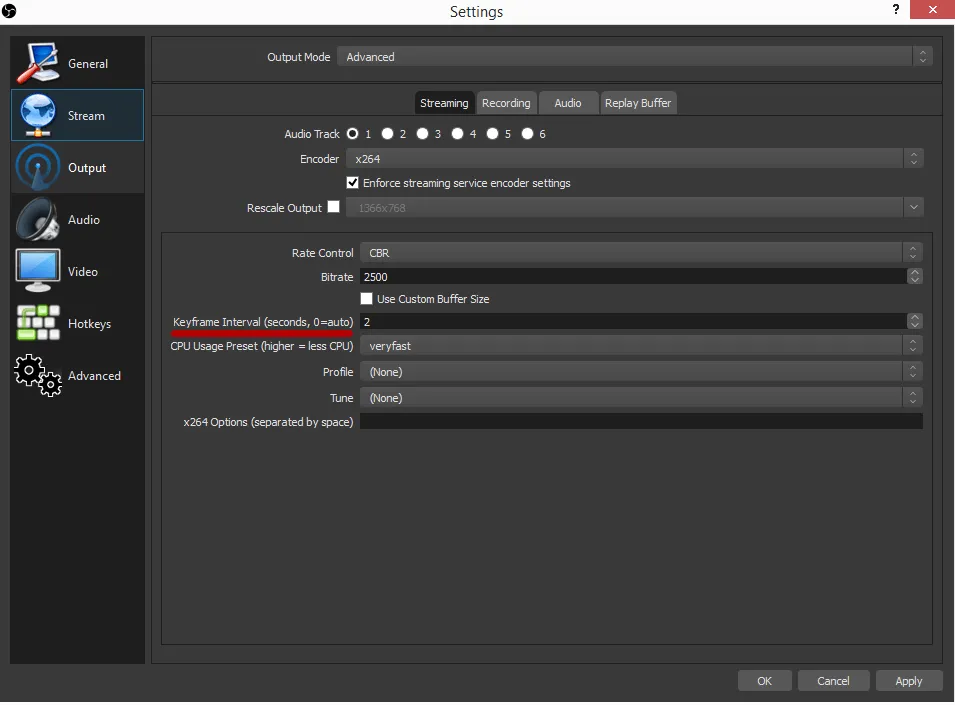Select audio track 5 radio button
This screenshot has height=705, width=955.
492,134
